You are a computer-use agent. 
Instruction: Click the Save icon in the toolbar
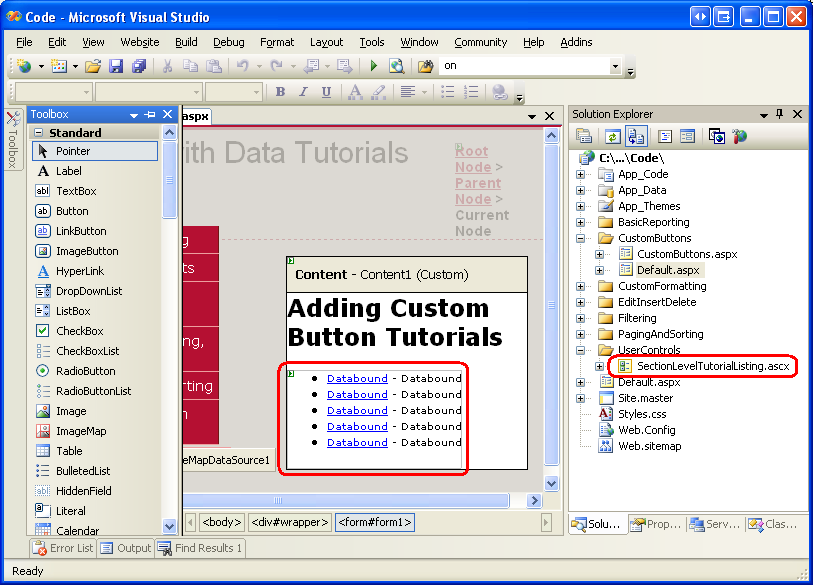tap(116, 66)
